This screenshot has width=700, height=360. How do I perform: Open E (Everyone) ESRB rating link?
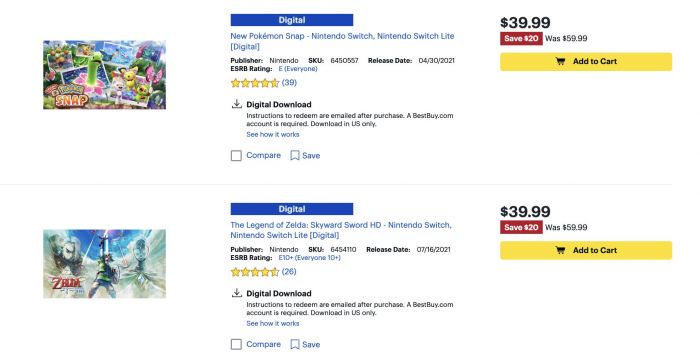click(298, 69)
